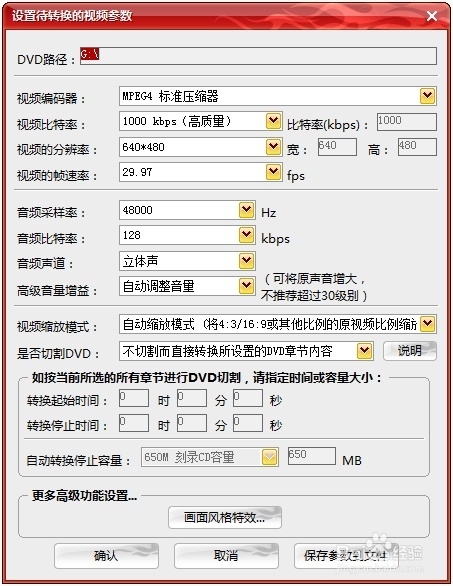The height and width of the screenshot is (586, 453).
Task: Click 转换停止时间 minutes field
Action: (x=192, y=423)
